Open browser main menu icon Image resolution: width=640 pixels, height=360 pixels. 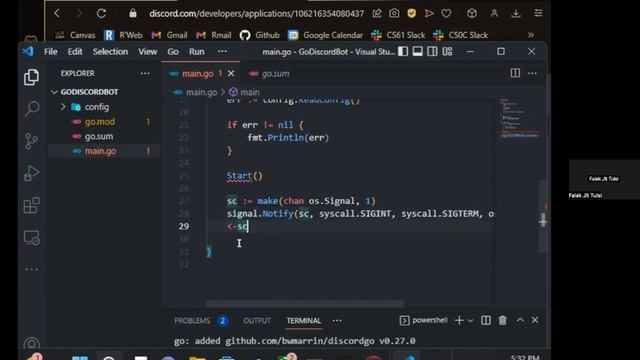click(x=538, y=13)
